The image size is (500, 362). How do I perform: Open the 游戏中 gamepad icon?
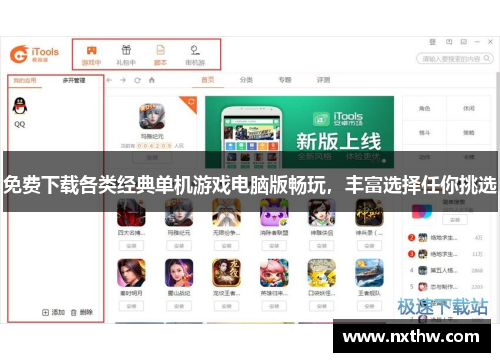pos(91,51)
